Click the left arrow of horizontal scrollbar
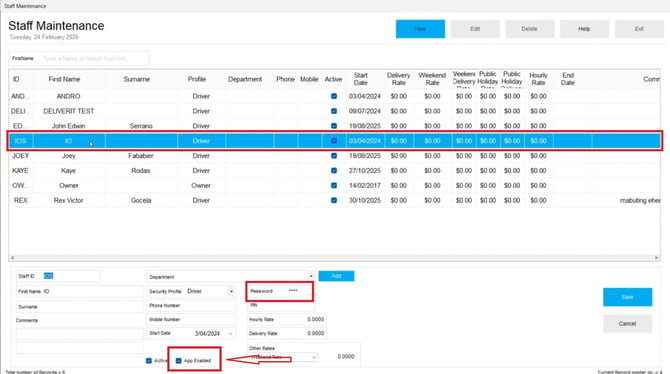Screen dimensions: 670x374 [x=12, y=258]
